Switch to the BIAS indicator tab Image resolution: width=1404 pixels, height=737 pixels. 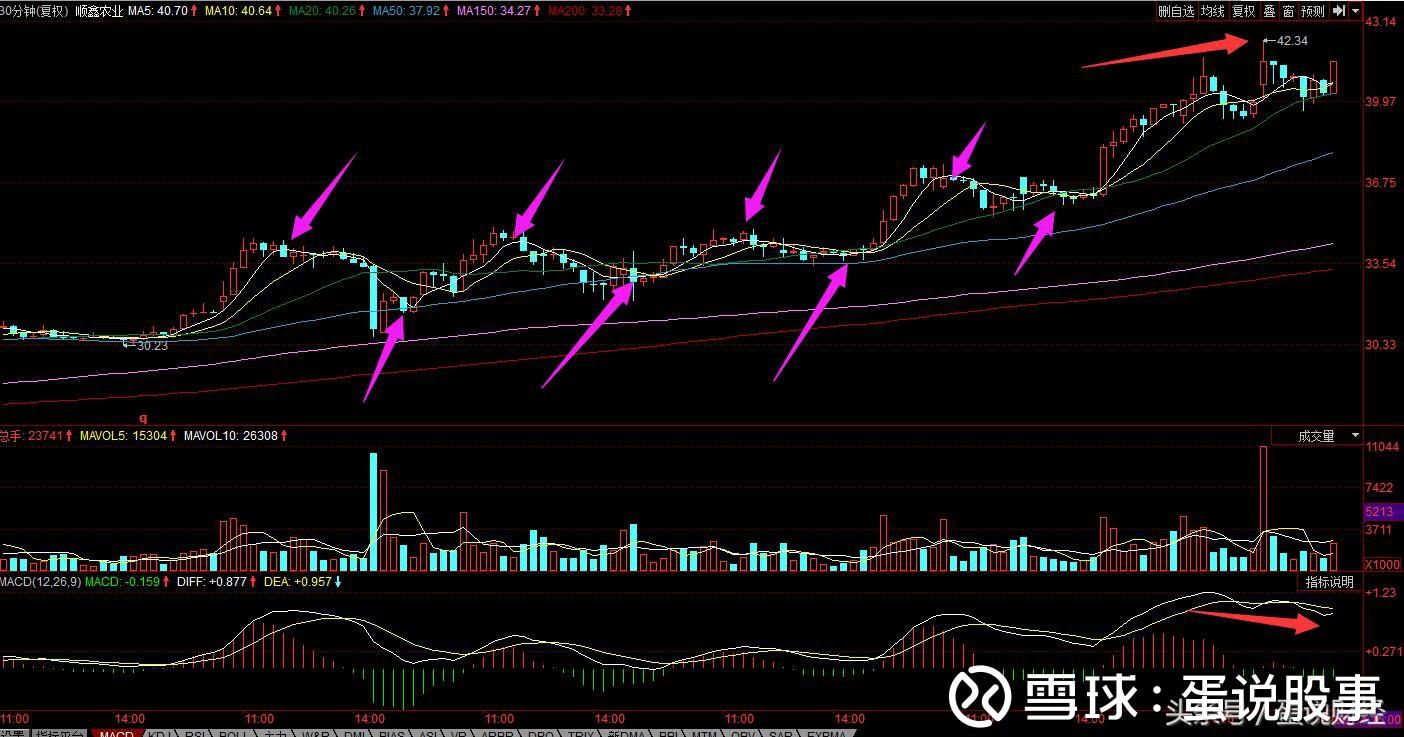(x=391, y=732)
